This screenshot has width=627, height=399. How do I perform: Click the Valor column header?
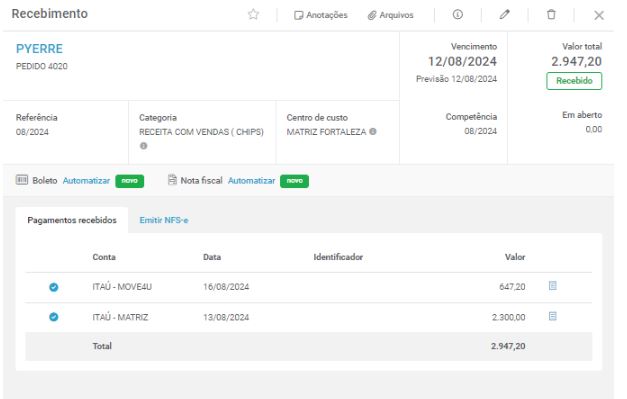coord(515,257)
